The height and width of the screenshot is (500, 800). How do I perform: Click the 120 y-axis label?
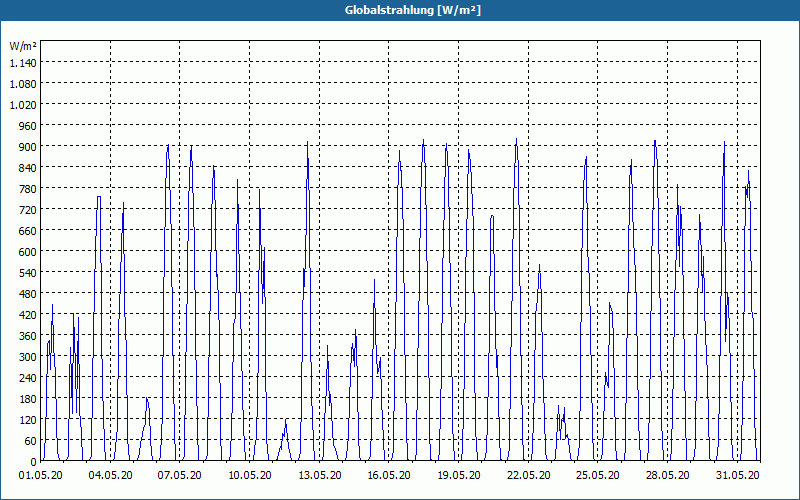pyautogui.click(x=28, y=420)
